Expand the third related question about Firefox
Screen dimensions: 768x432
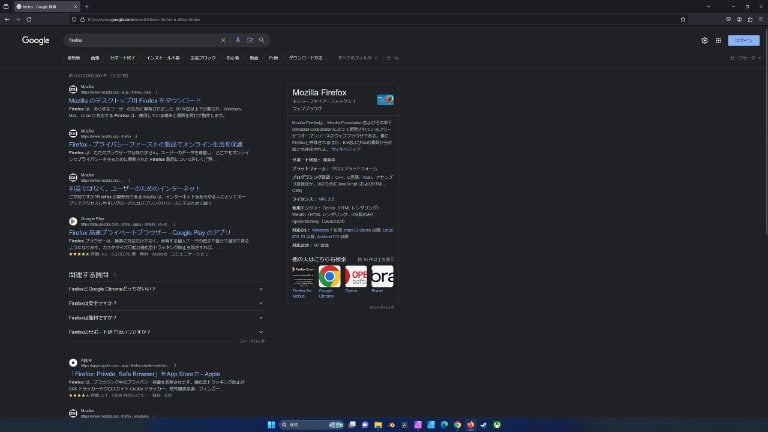coord(166,318)
